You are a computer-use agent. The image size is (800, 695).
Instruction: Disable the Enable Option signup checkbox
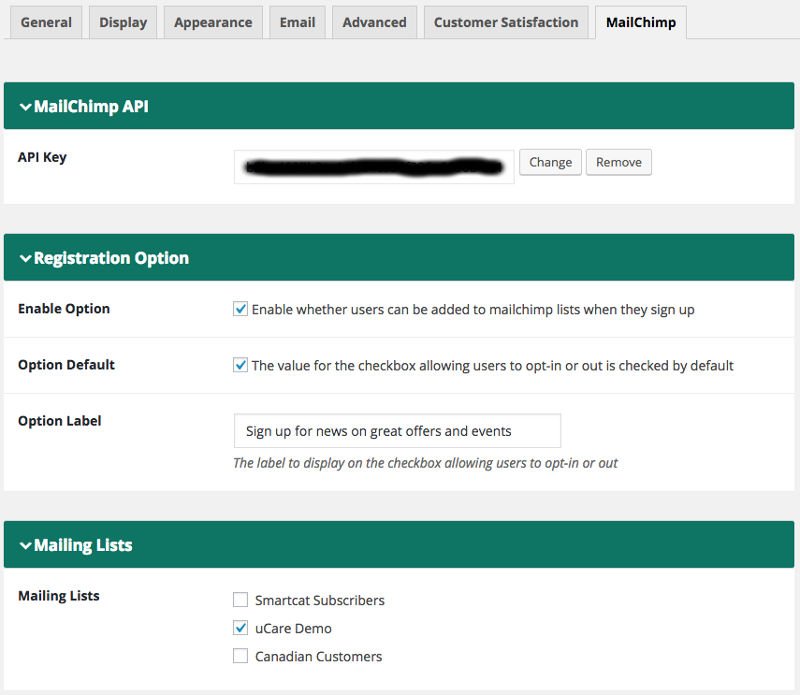tap(240, 309)
